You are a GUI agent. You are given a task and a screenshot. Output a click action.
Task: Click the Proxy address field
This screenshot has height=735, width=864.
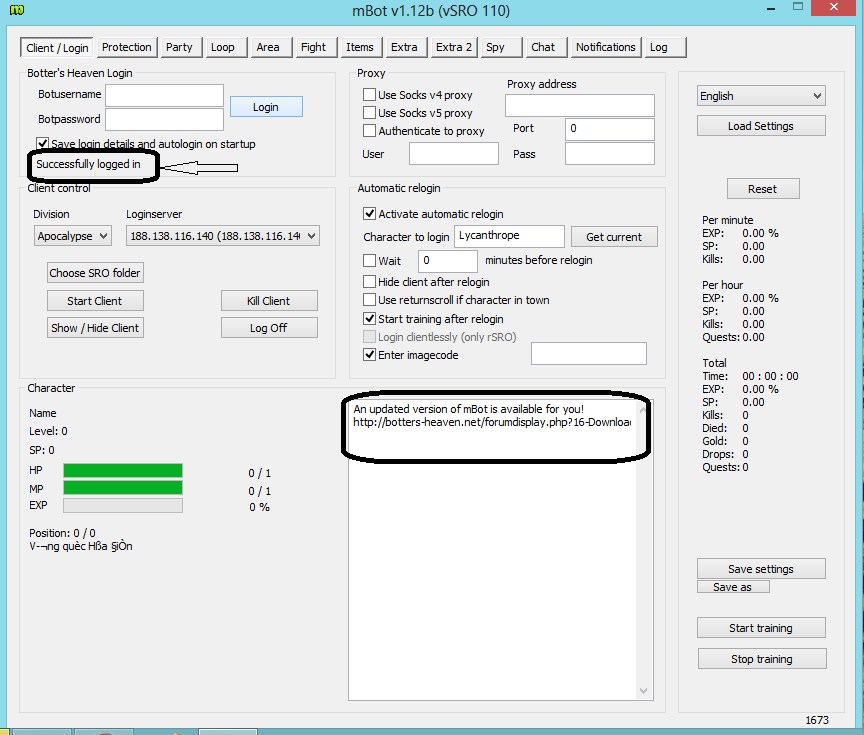pos(580,105)
